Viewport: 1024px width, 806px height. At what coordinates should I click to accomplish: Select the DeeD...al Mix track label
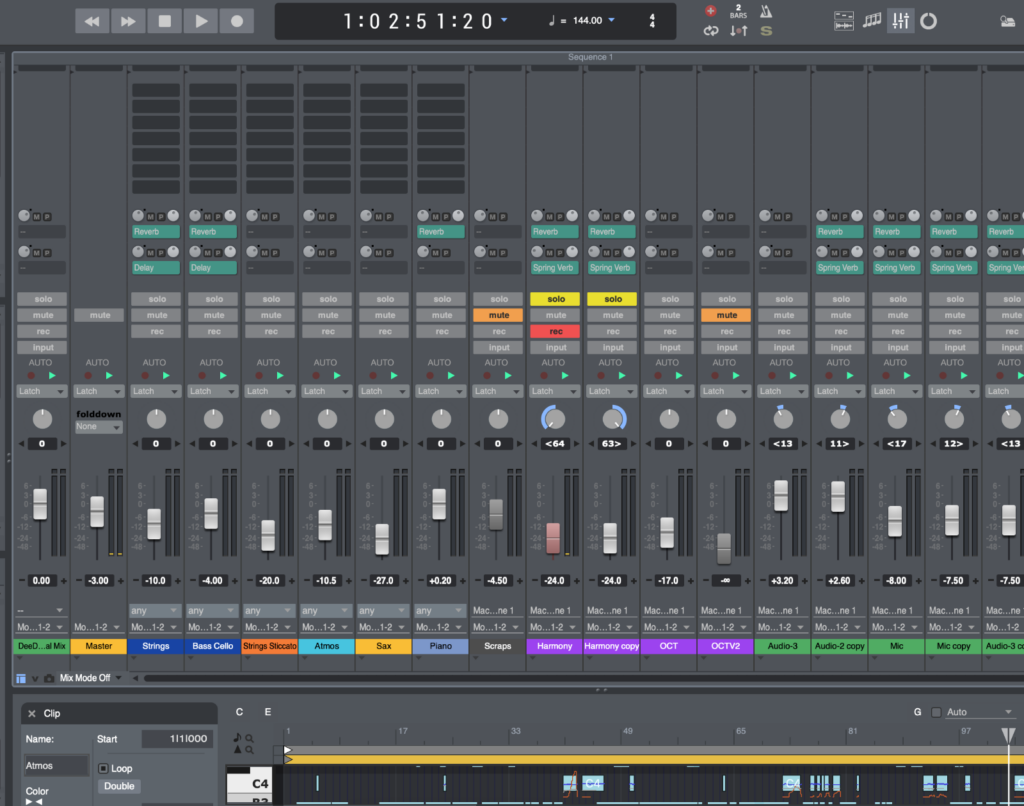click(x=41, y=646)
